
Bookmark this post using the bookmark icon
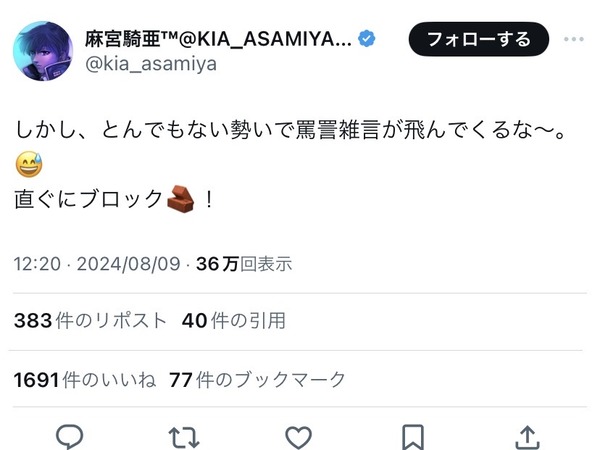[413, 437]
